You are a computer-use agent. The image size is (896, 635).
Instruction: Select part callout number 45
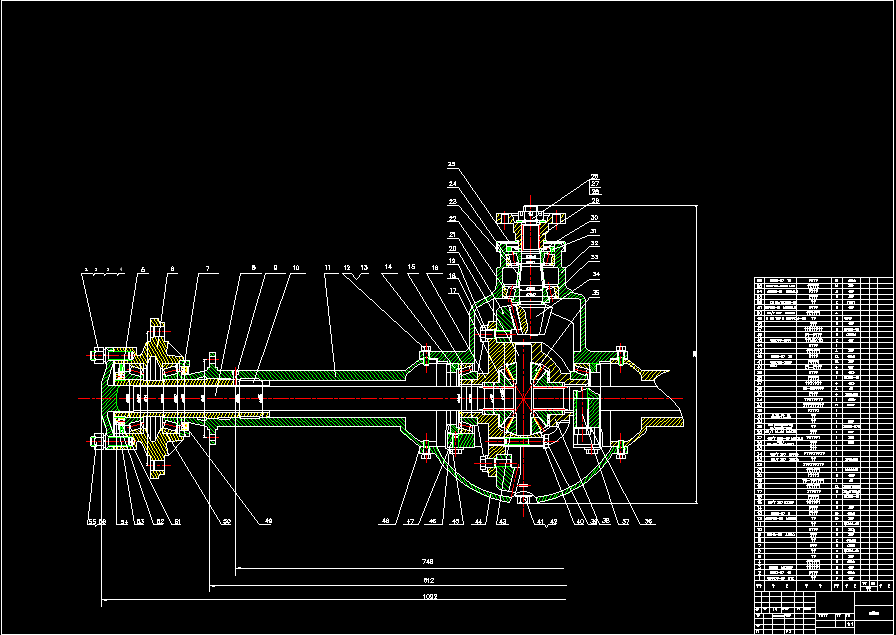pos(457,521)
